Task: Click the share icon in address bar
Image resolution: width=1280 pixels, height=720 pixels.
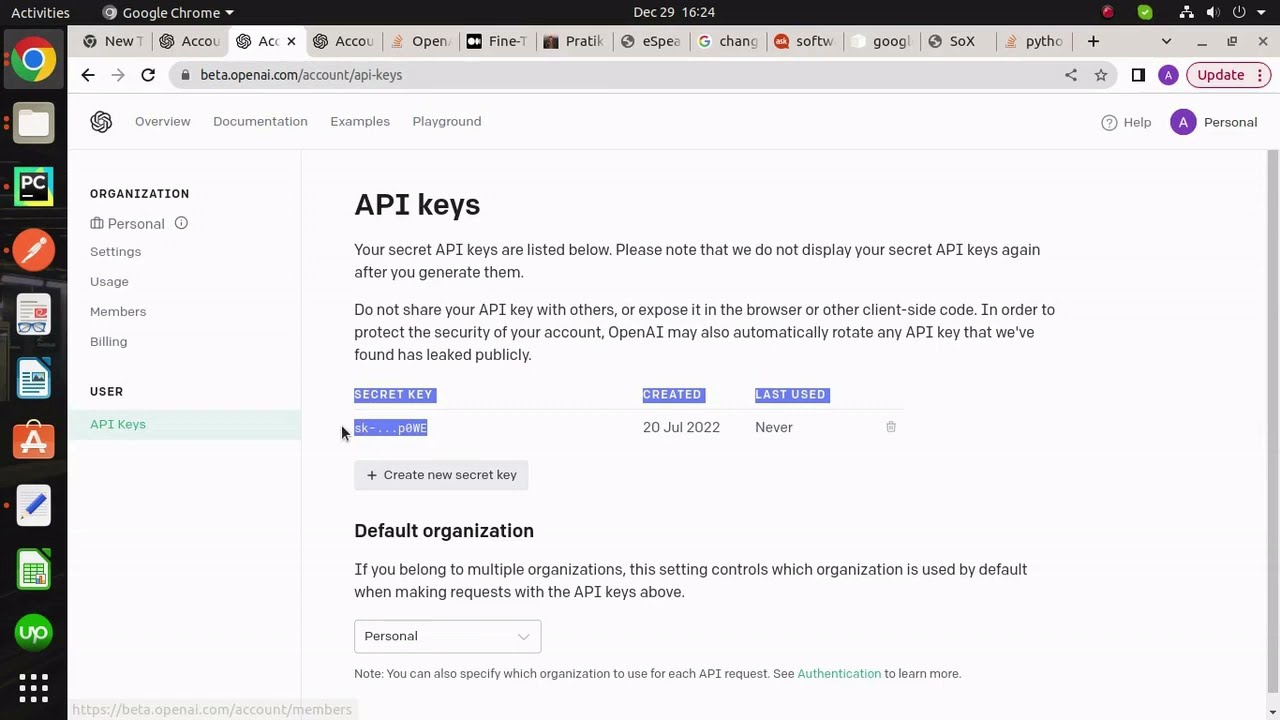Action: 1071,75
